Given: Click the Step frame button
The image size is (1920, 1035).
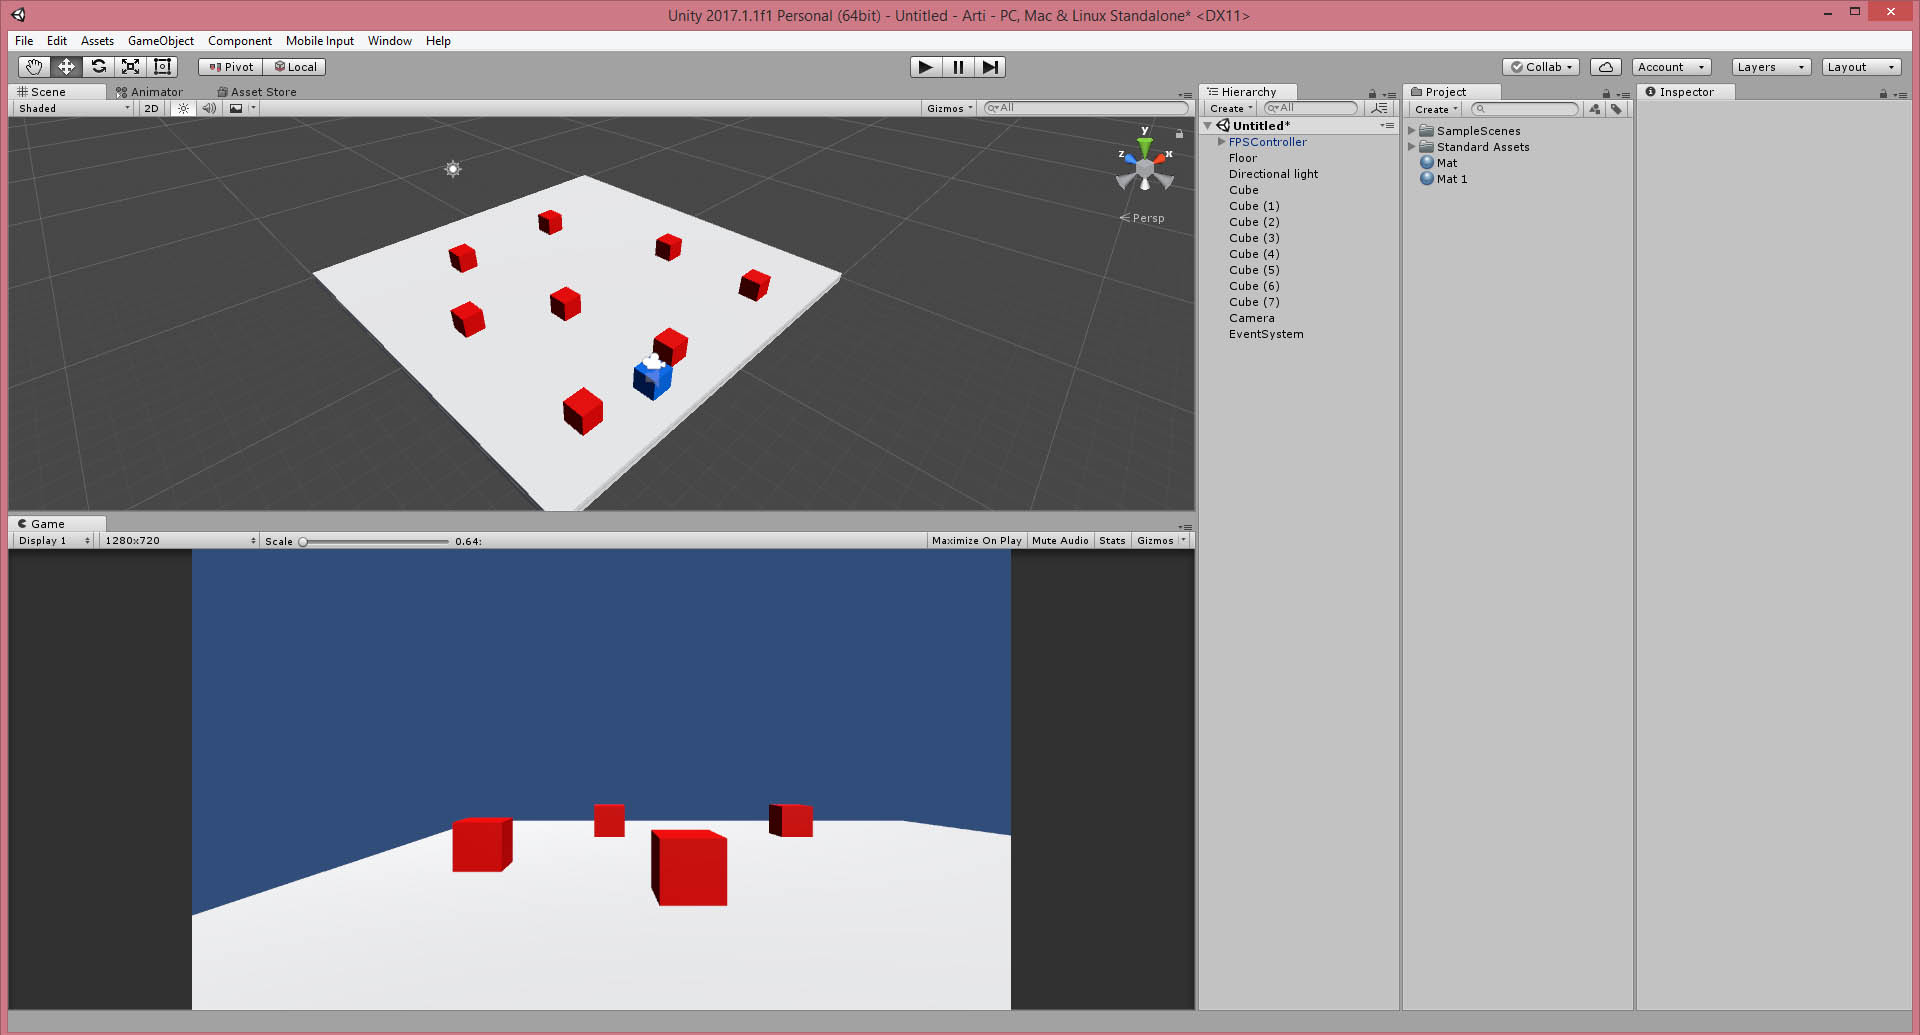Looking at the screenshot, I should point(990,67).
